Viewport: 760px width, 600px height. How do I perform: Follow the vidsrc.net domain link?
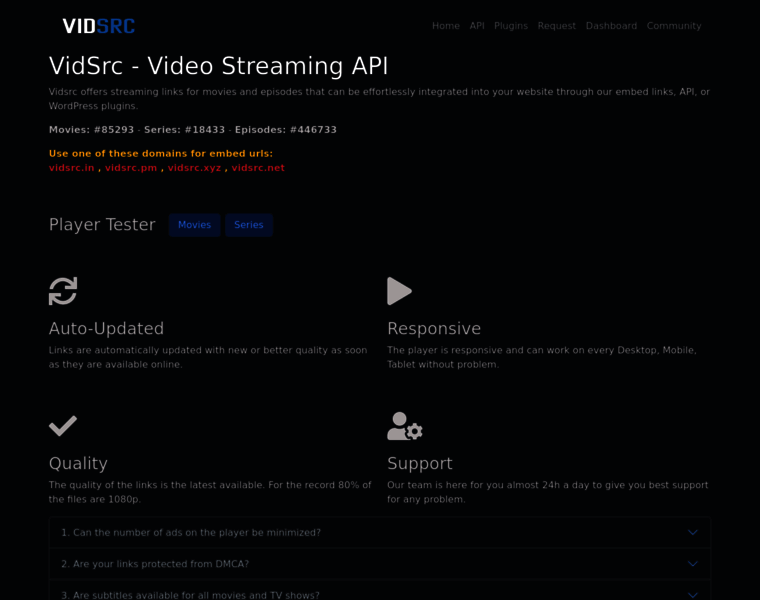click(x=258, y=168)
